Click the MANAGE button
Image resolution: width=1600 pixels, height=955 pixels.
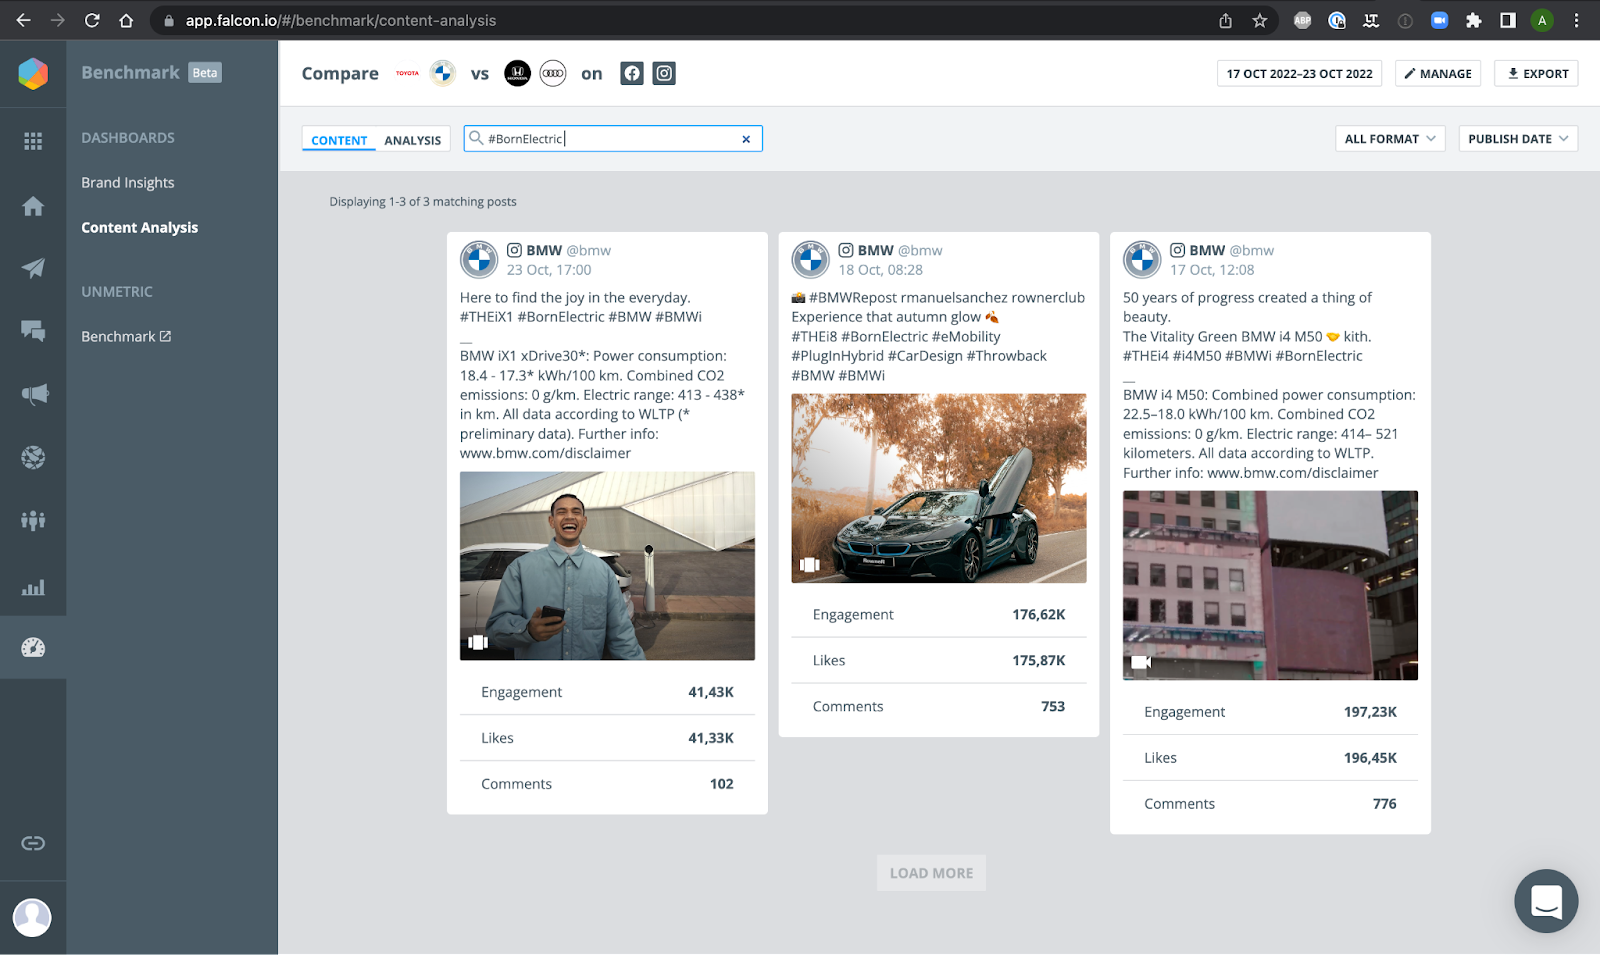pyautogui.click(x=1438, y=73)
